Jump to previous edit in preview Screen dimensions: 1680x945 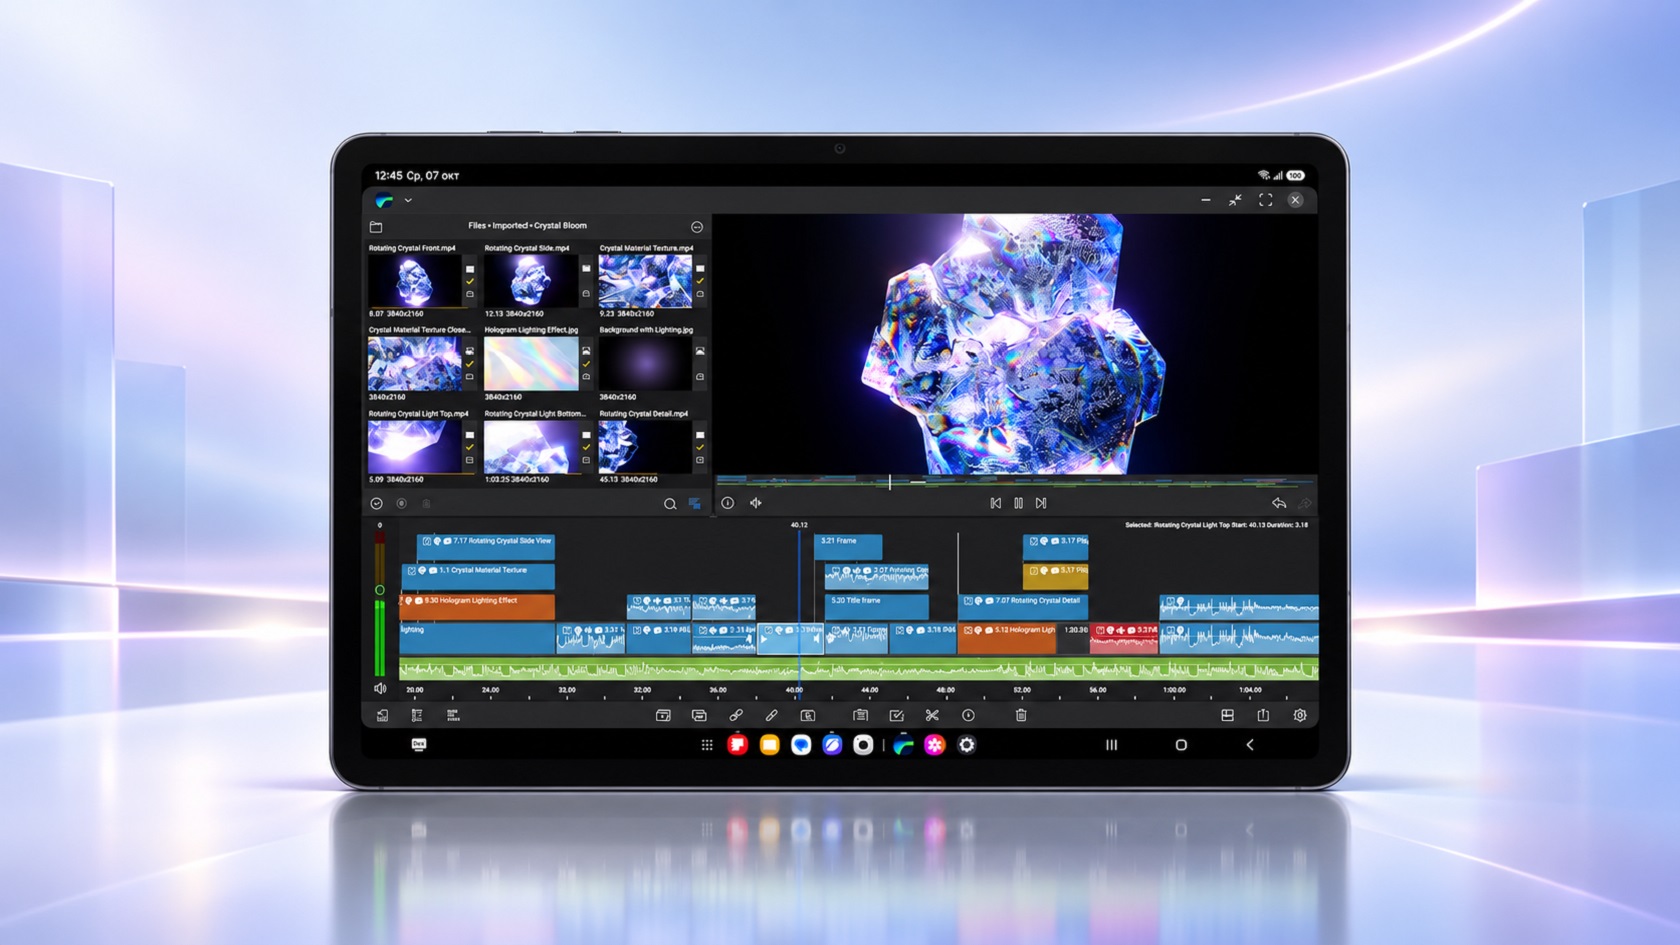(995, 503)
